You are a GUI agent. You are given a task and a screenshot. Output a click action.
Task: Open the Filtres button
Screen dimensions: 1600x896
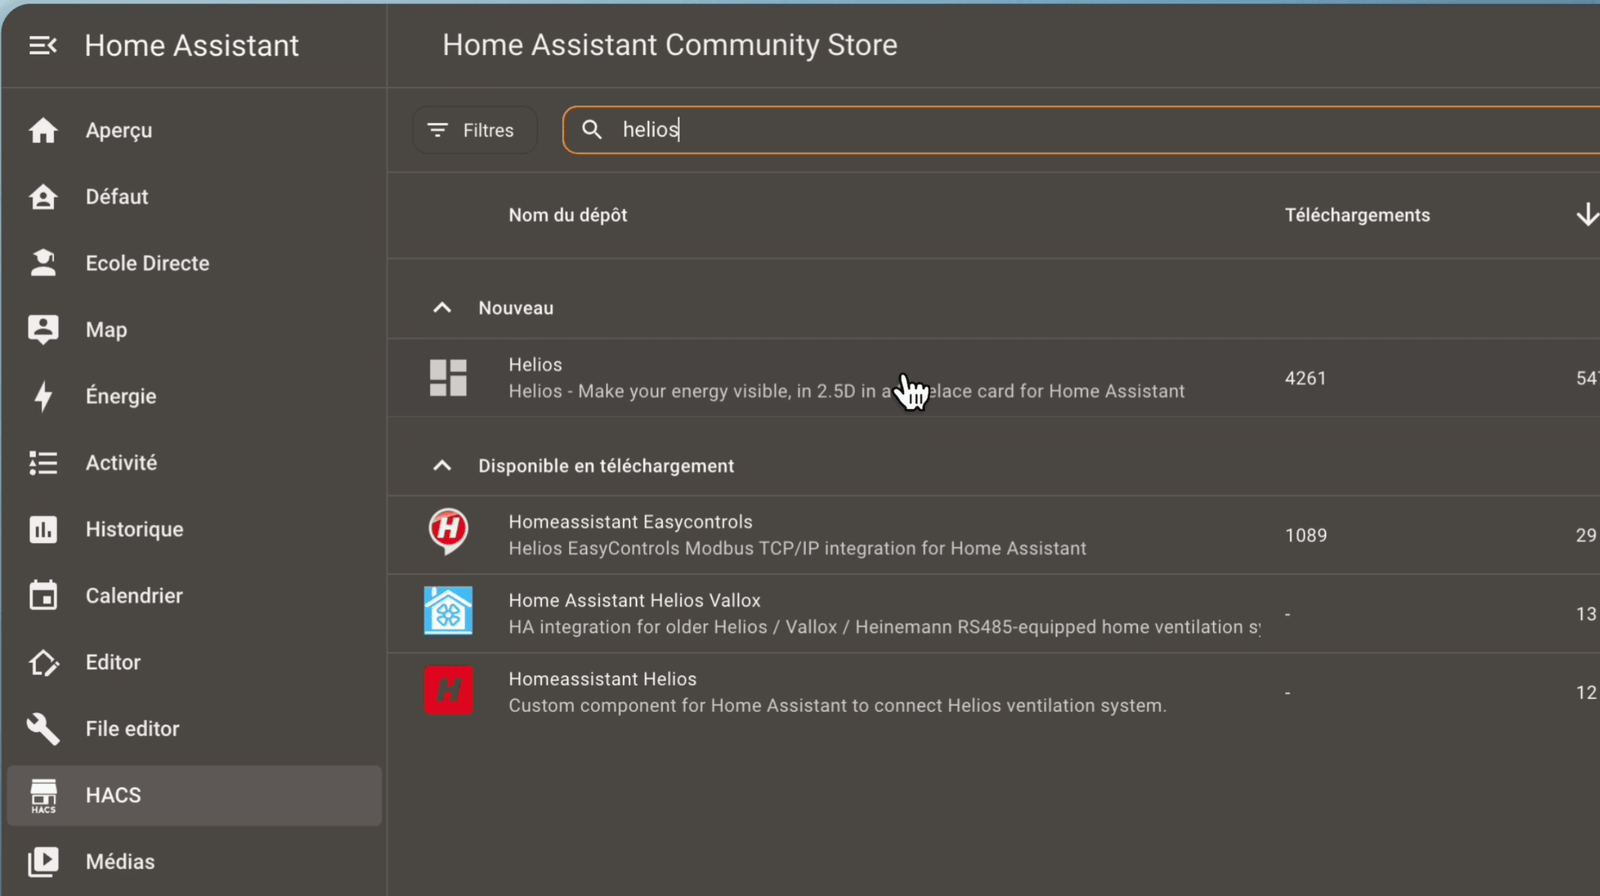475,130
